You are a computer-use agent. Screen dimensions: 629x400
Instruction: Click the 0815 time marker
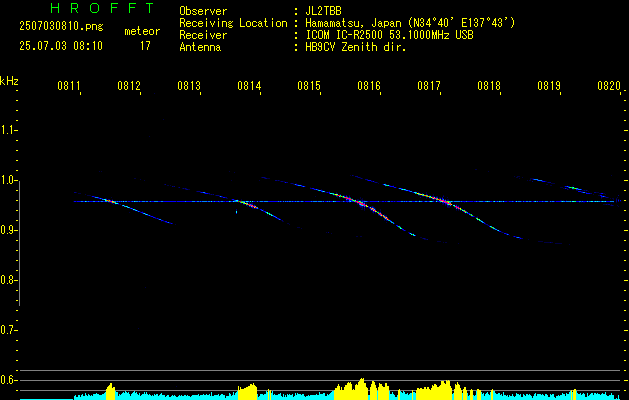pyautogui.click(x=309, y=86)
